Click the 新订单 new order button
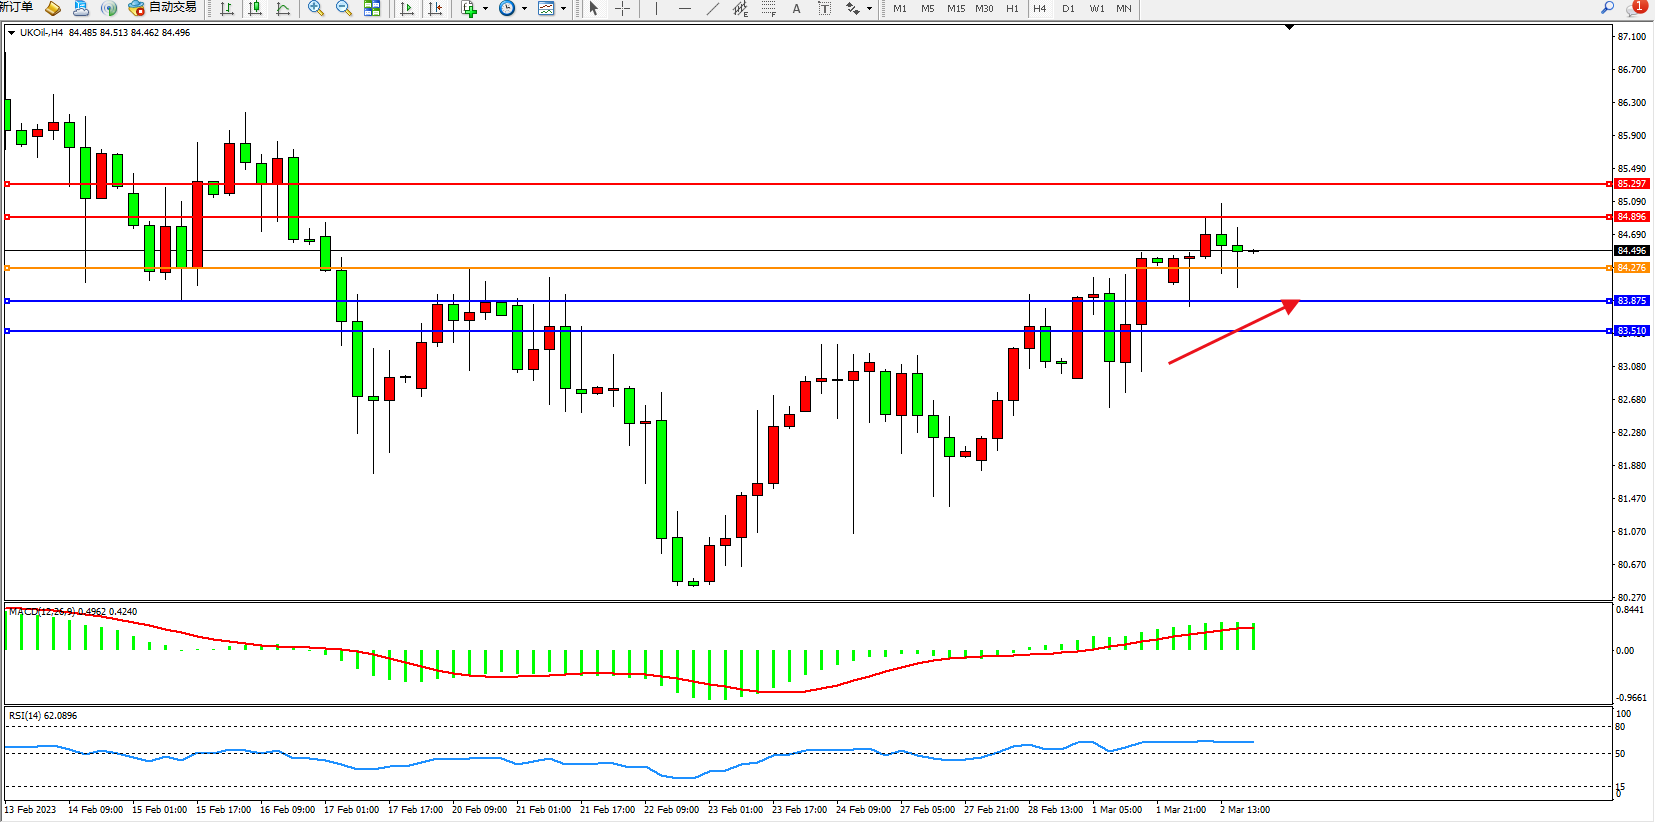Image resolution: width=1655 pixels, height=823 pixels. 16,8
